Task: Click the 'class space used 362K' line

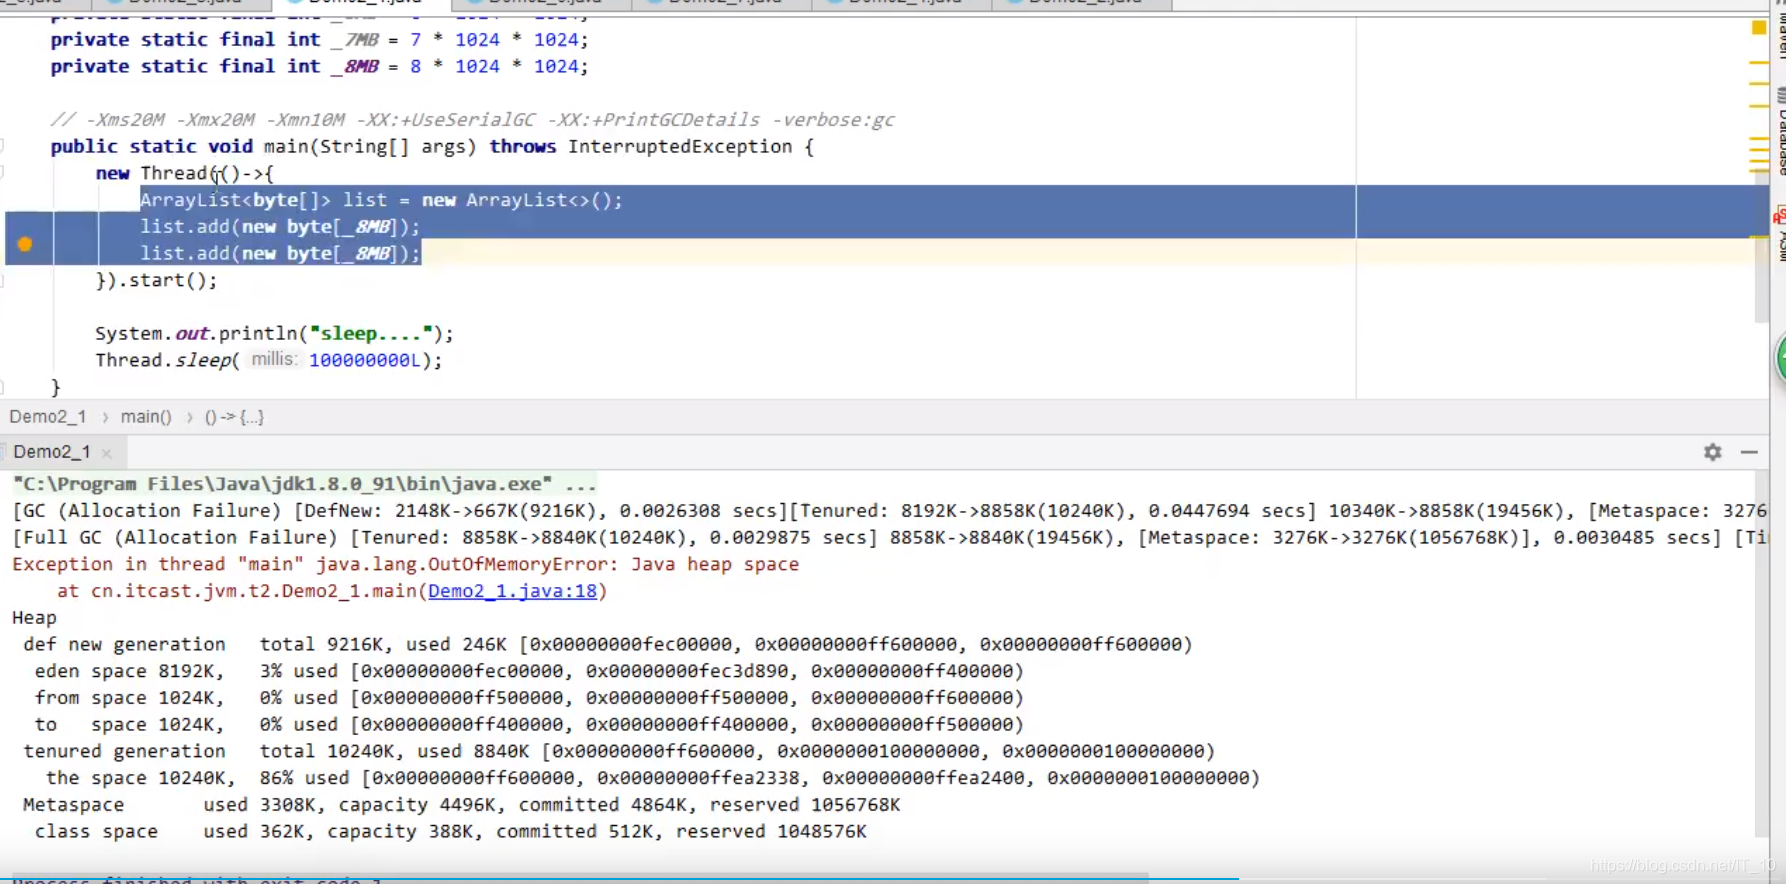Action: coord(450,831)
